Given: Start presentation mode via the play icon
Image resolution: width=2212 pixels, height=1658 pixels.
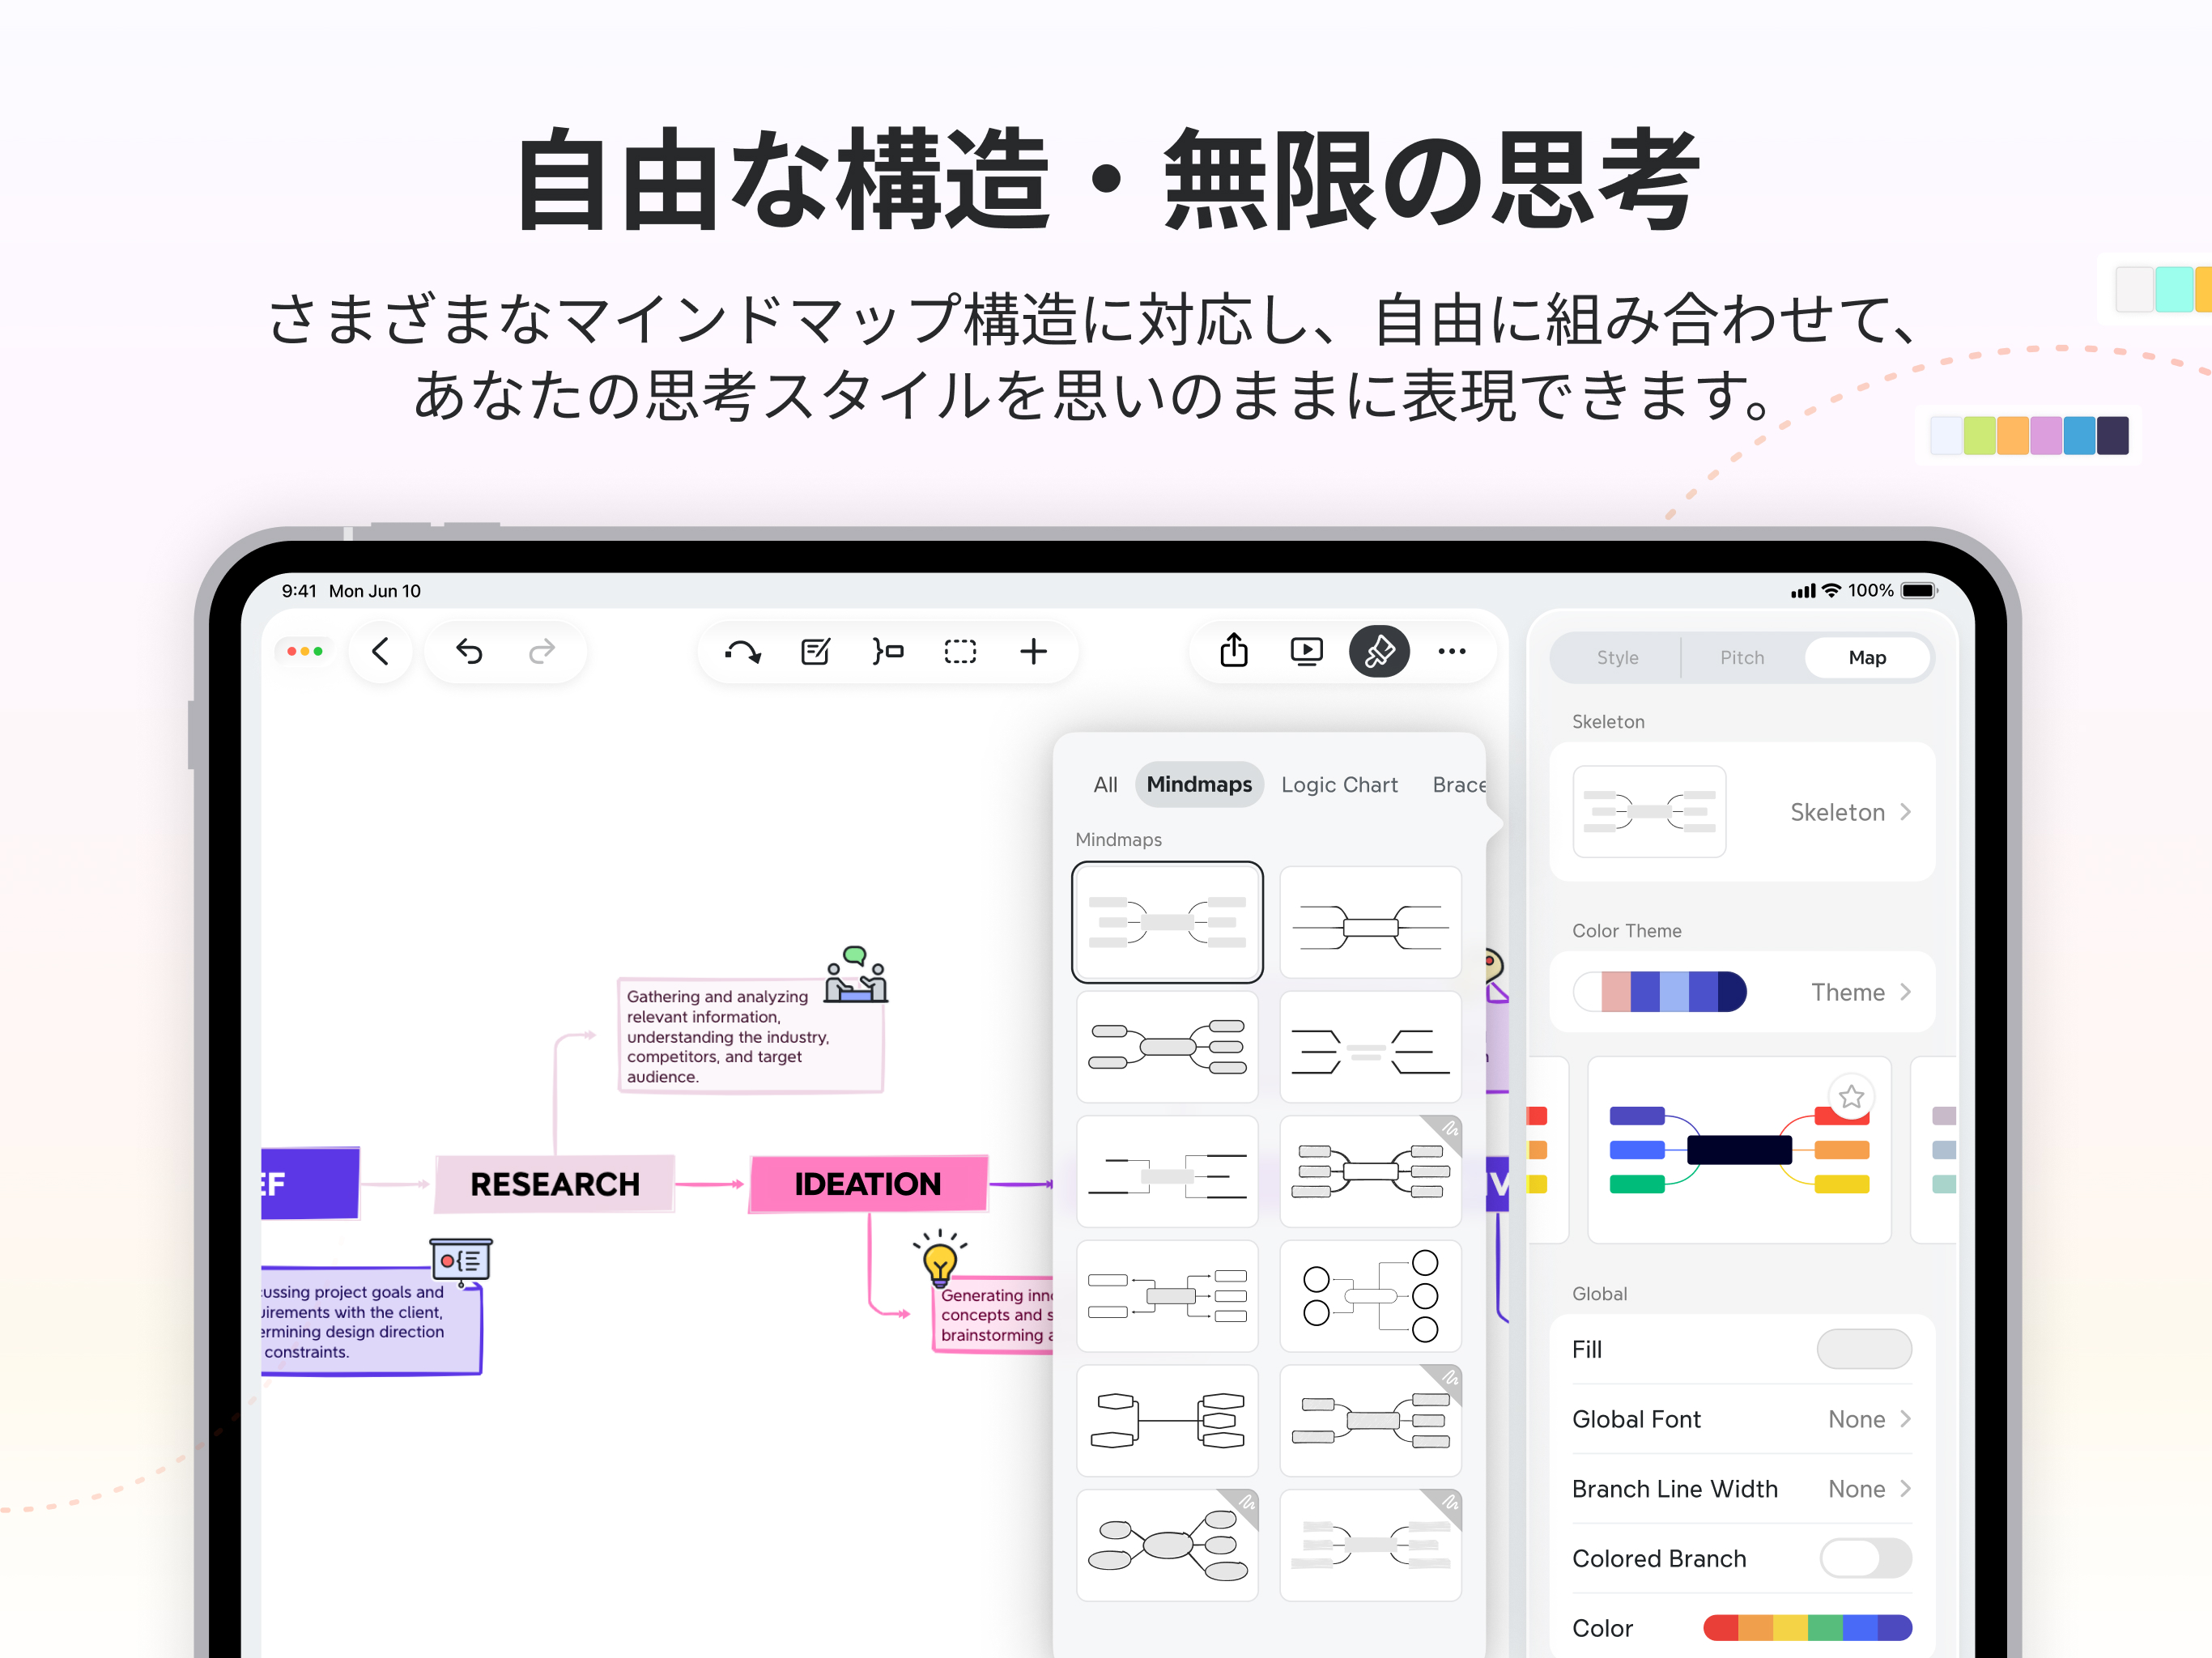Looking at the screenshot, I should tap(1306, 651).
